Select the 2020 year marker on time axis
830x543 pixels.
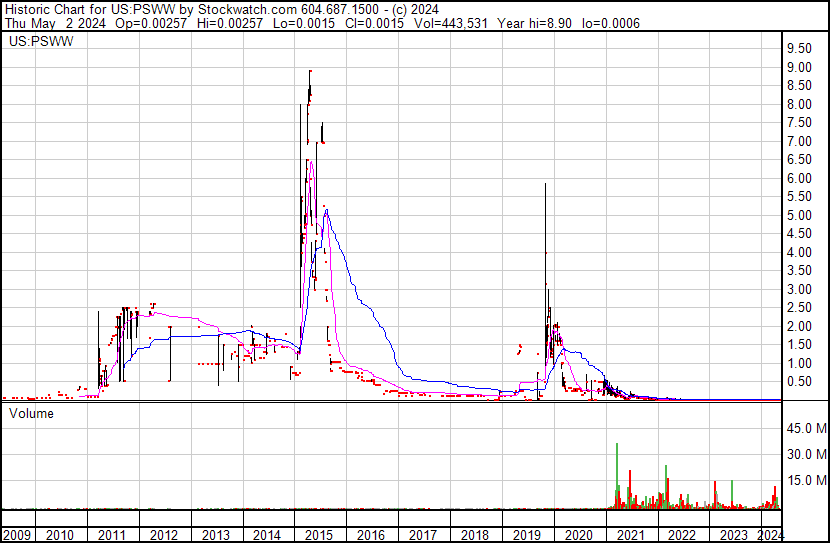(577, 535)
